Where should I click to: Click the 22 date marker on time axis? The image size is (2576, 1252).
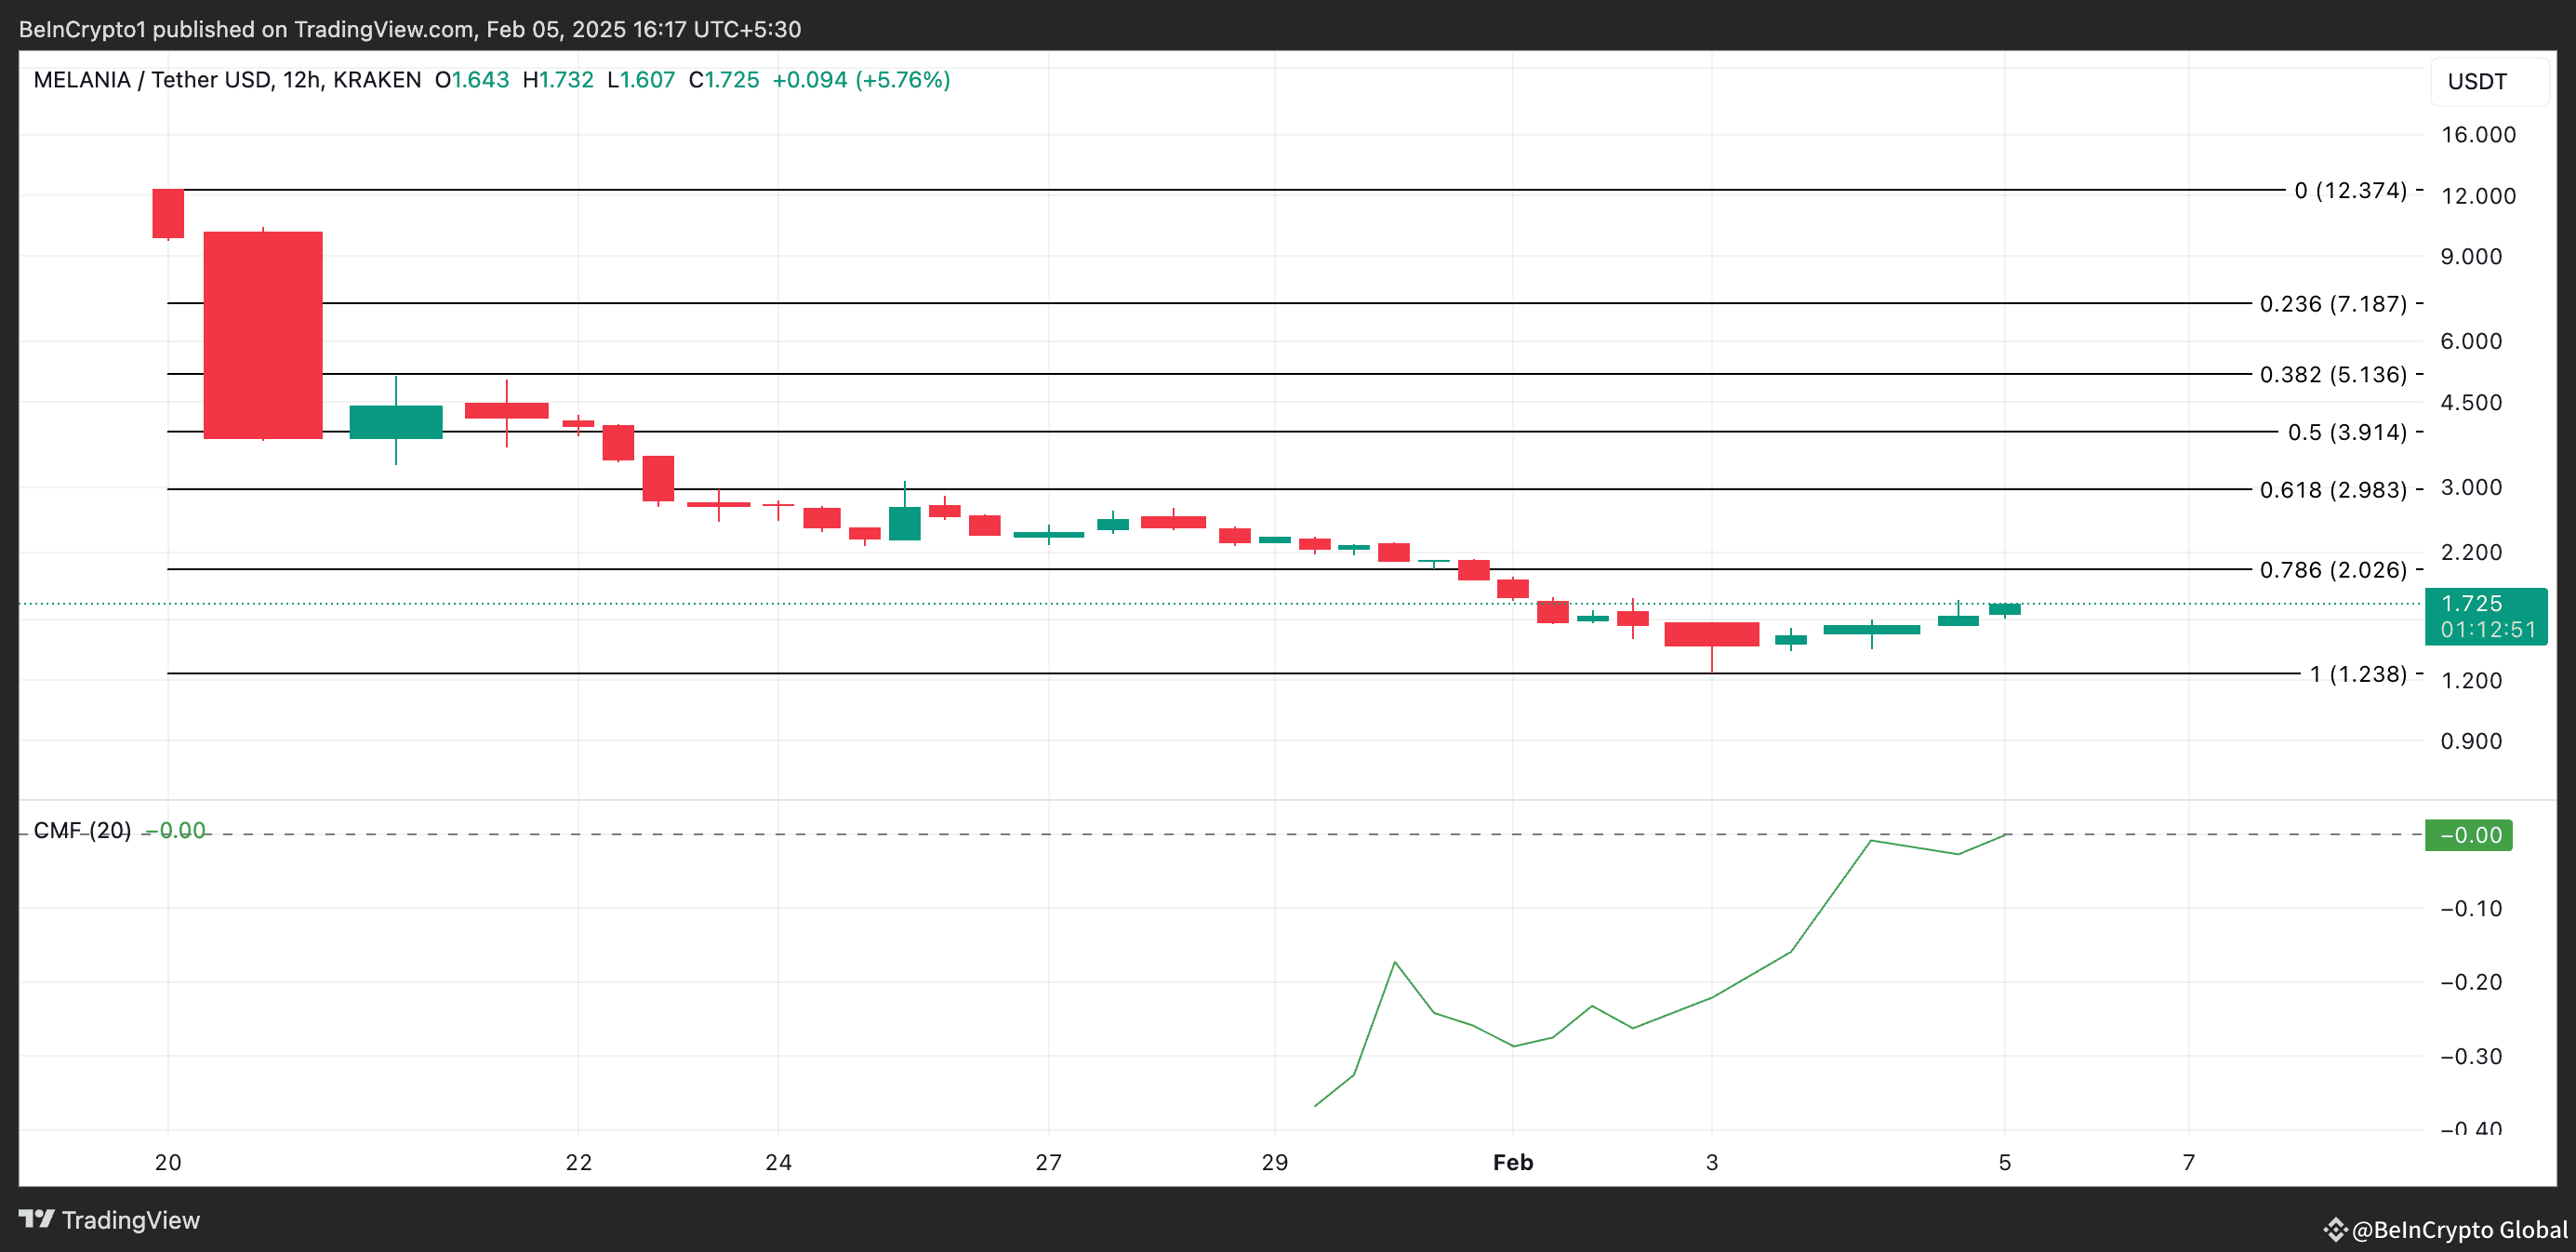[578, 1162]
